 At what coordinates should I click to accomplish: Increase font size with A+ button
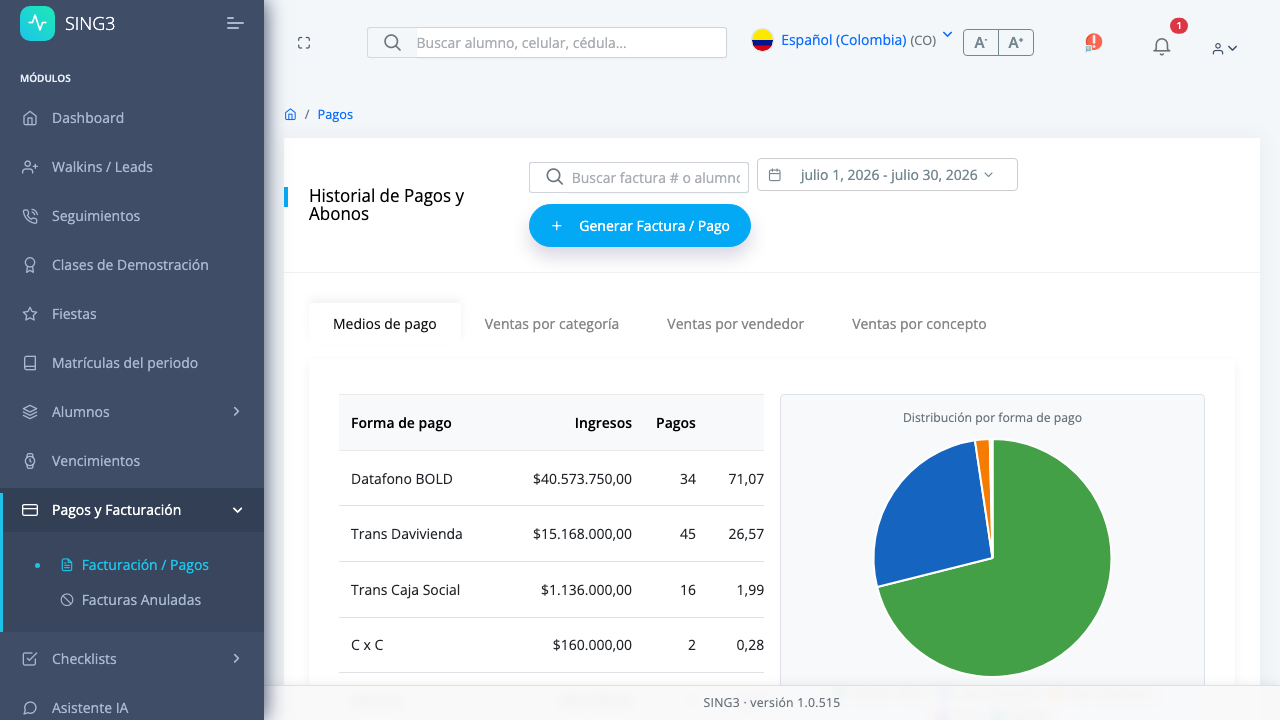click(x=1016, y=42)
